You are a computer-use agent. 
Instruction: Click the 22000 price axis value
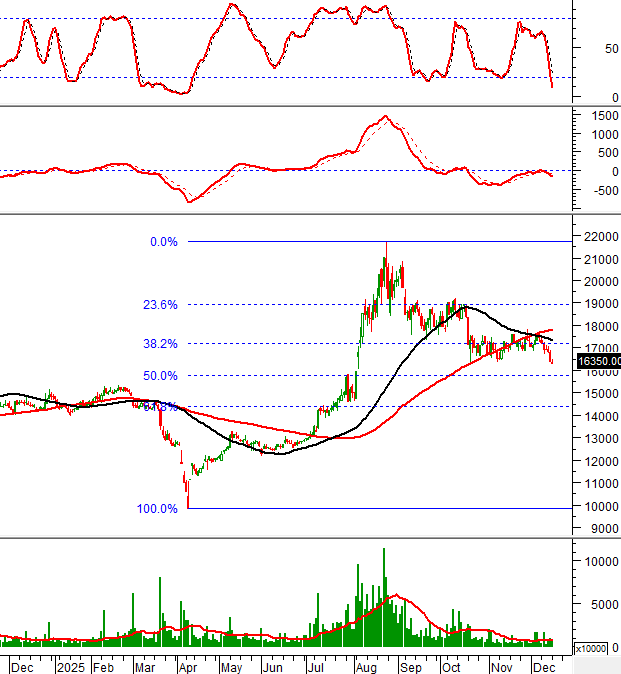[x=600, y=237]
